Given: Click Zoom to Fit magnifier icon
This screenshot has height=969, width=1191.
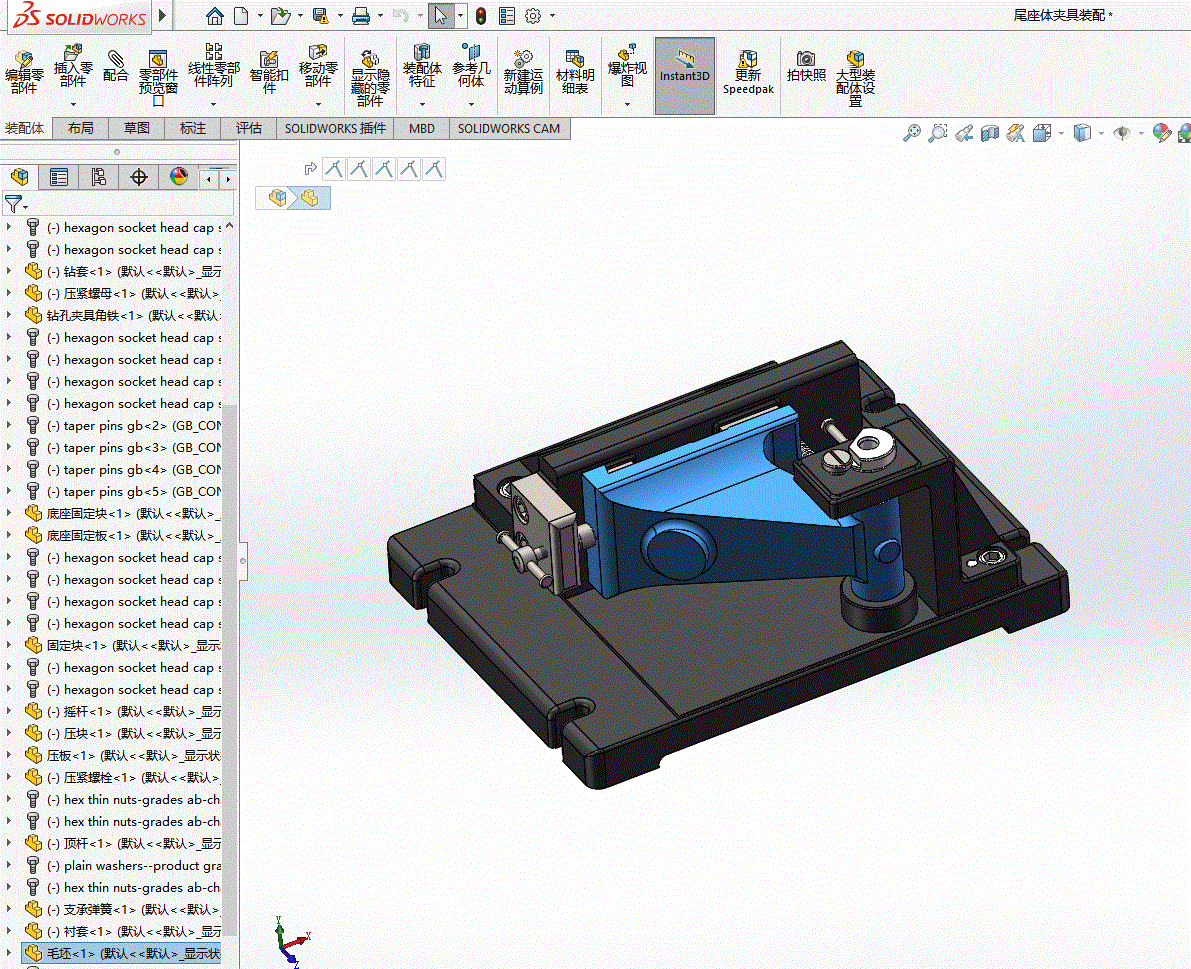Looking at the screenshot, I should 911,134.
